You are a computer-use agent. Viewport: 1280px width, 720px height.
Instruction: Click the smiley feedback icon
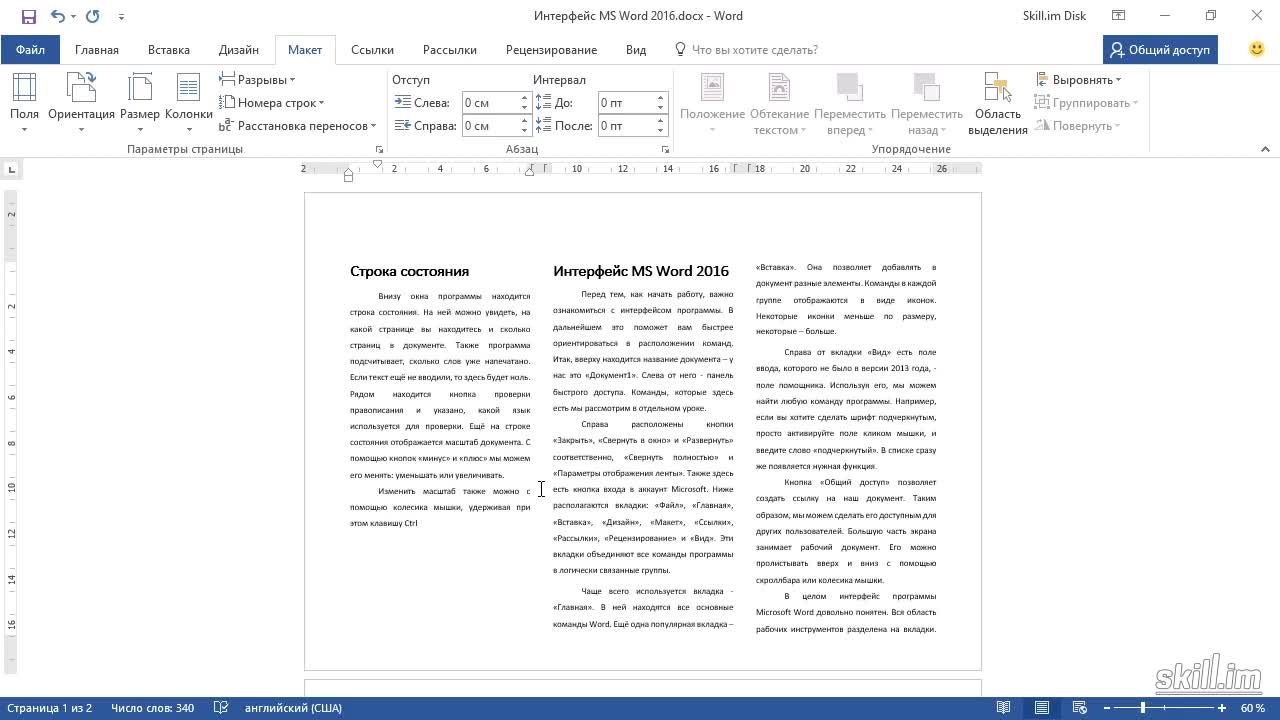pos(1257,49)
